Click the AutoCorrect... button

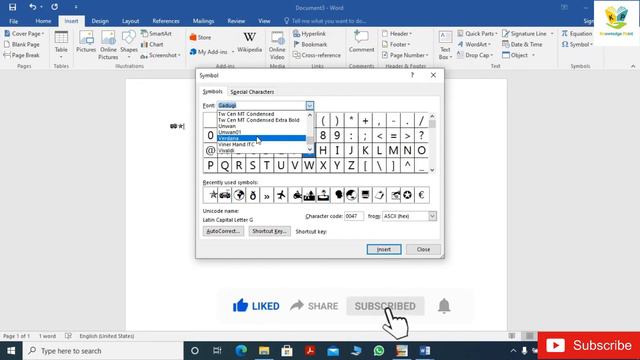(x=223, y=231)
